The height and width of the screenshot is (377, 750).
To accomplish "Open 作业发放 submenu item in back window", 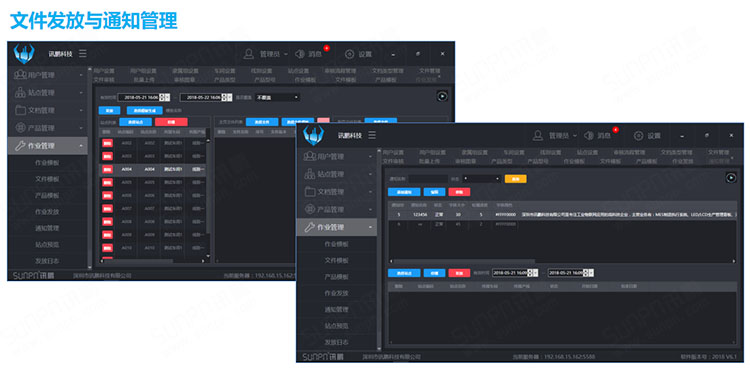I will [x=47, y=211].
